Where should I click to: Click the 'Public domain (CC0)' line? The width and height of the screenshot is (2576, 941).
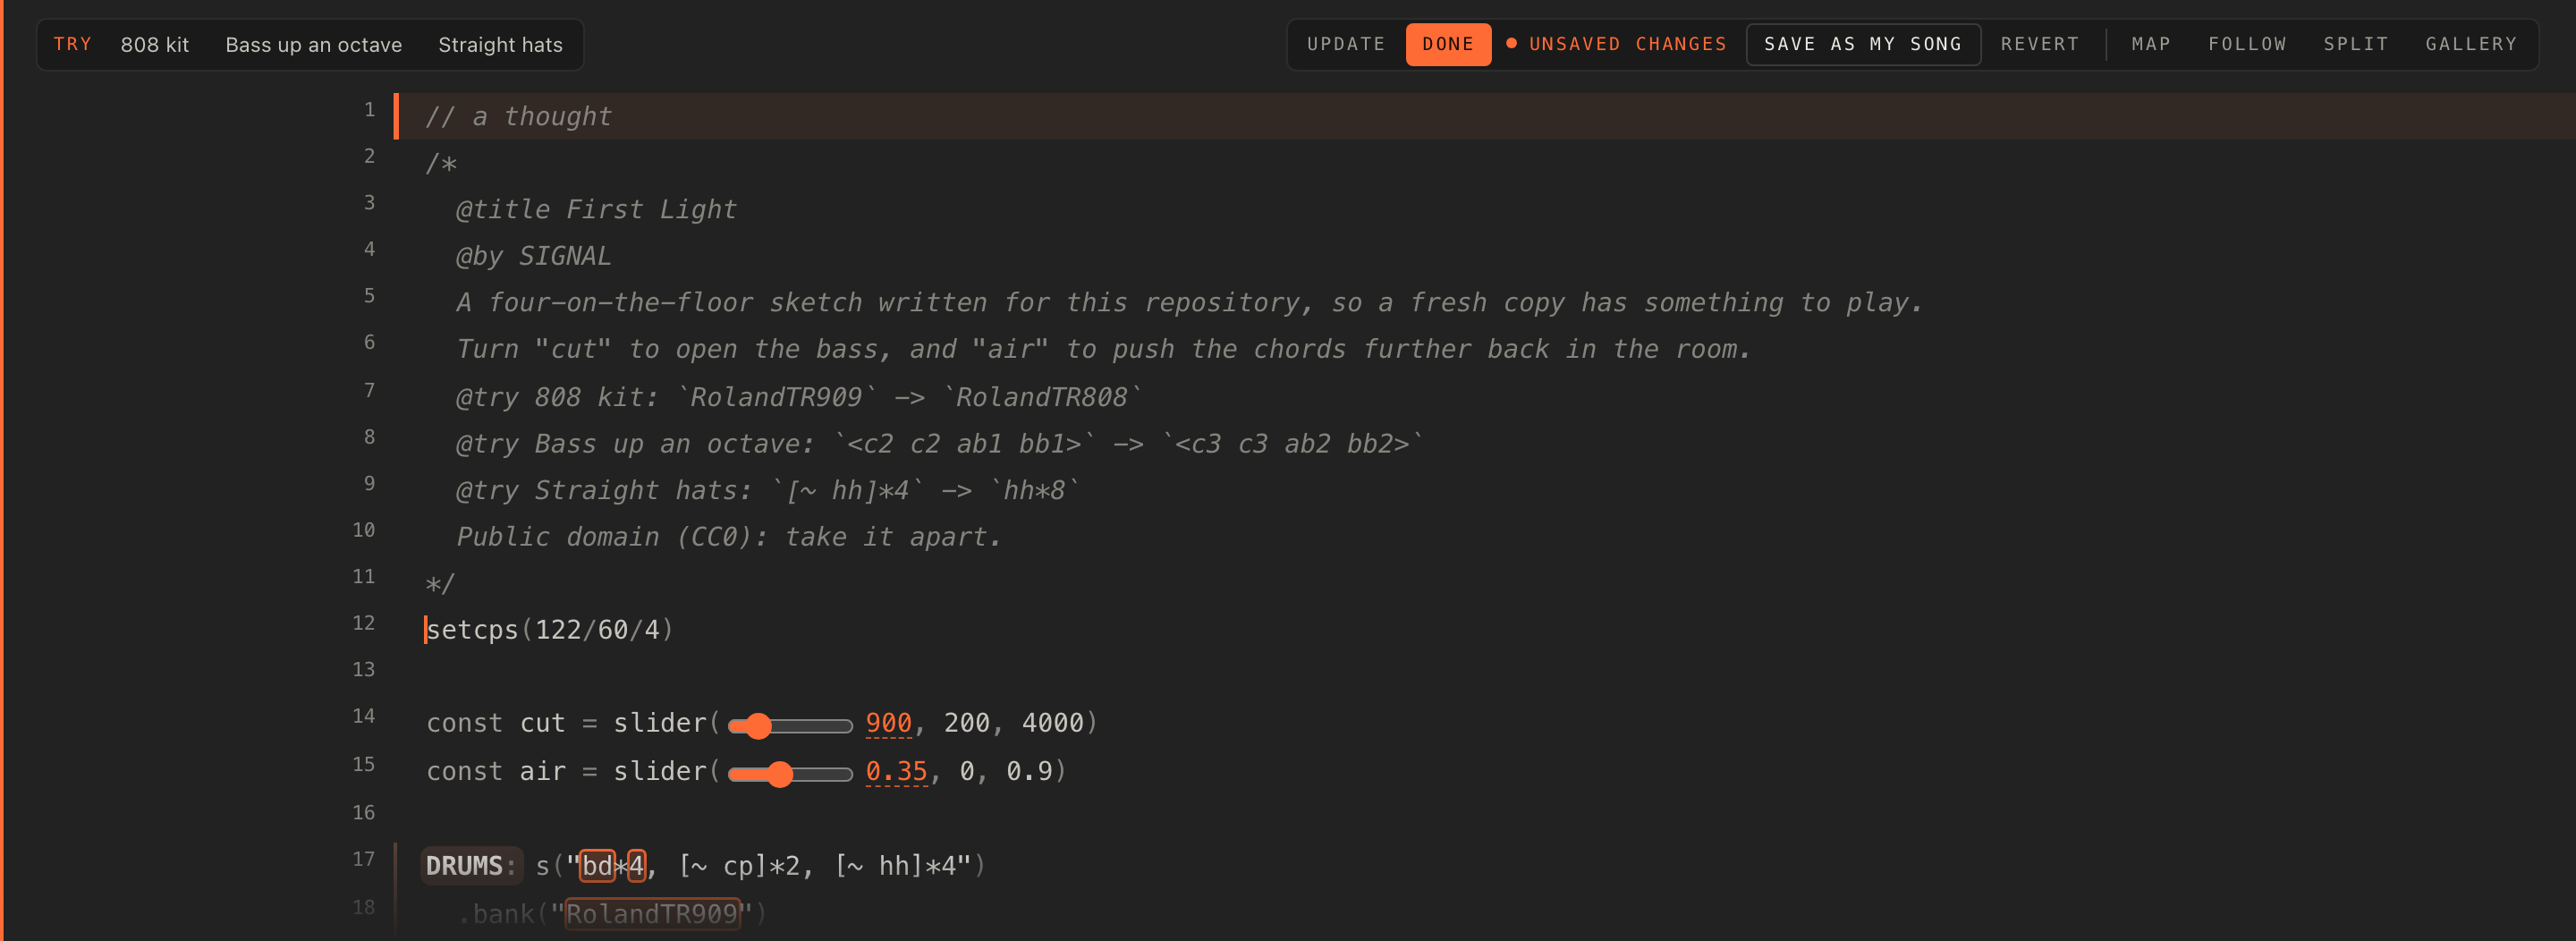pos(729,537)
